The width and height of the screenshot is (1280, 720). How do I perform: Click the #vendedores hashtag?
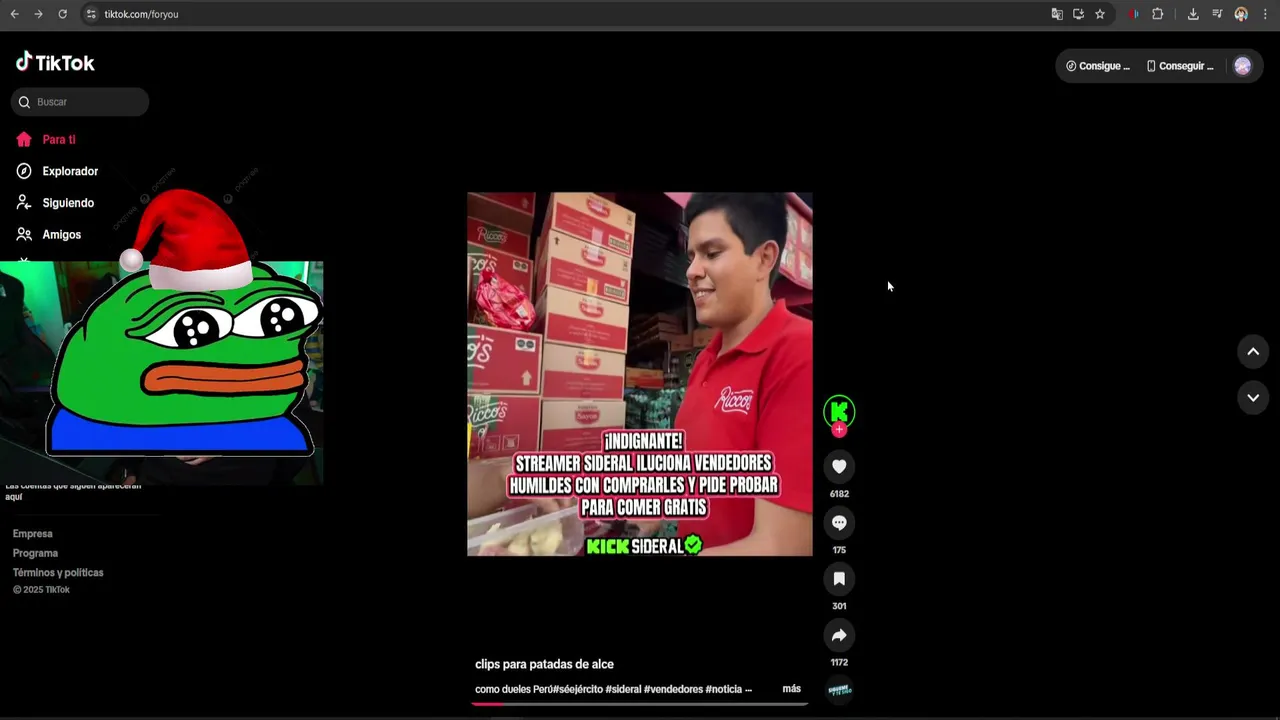[x=673, y=689]
